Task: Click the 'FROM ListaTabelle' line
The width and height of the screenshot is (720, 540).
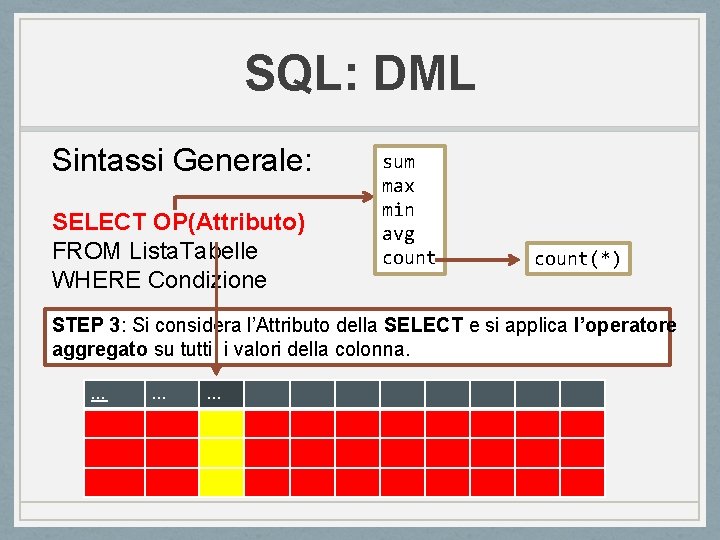Action: 155,251
